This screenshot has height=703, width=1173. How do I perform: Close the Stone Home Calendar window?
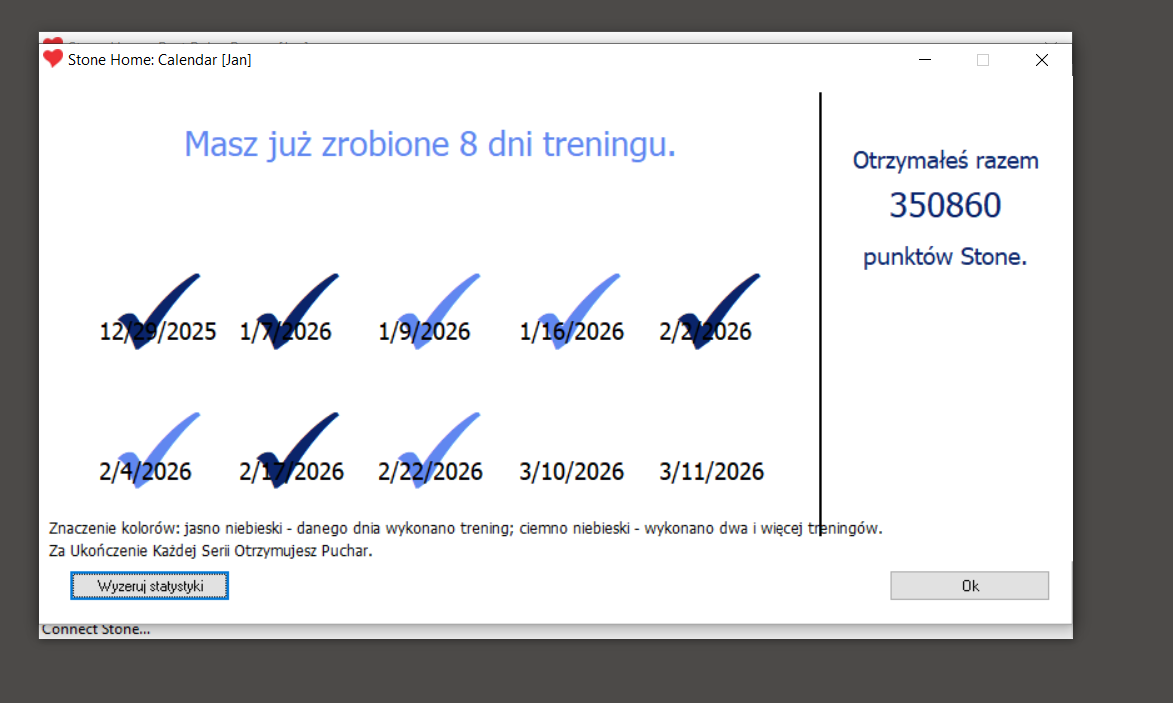tap(1041, 60)
